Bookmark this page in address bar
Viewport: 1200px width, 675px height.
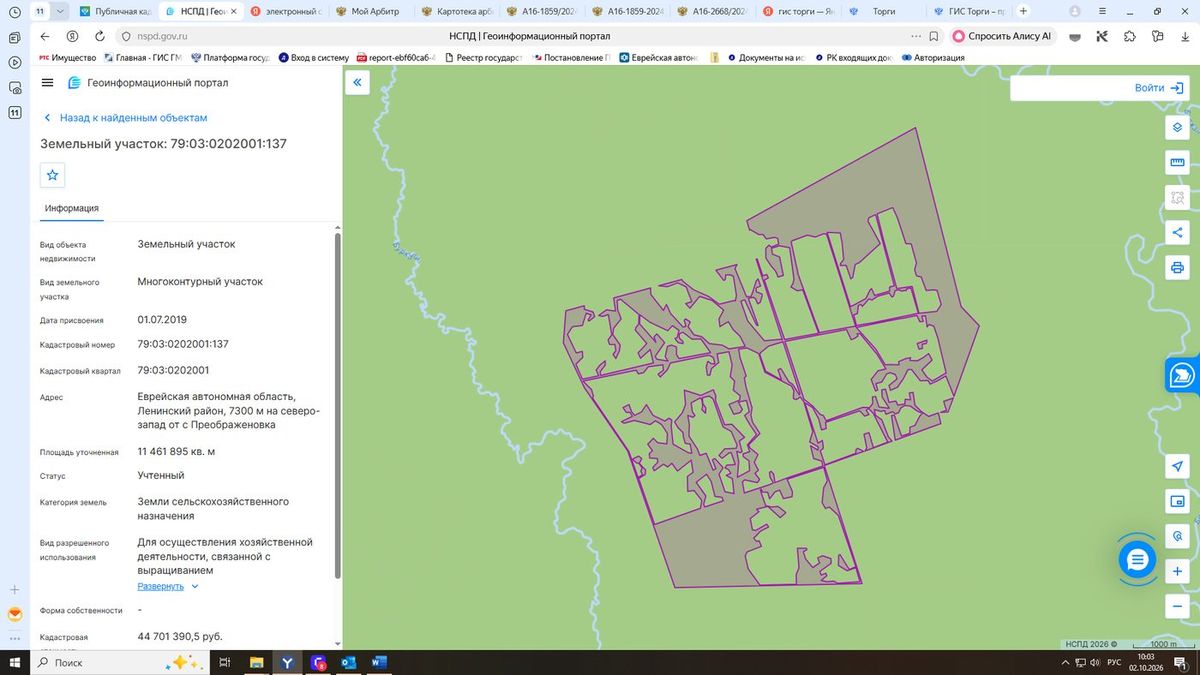click(932, 36)
